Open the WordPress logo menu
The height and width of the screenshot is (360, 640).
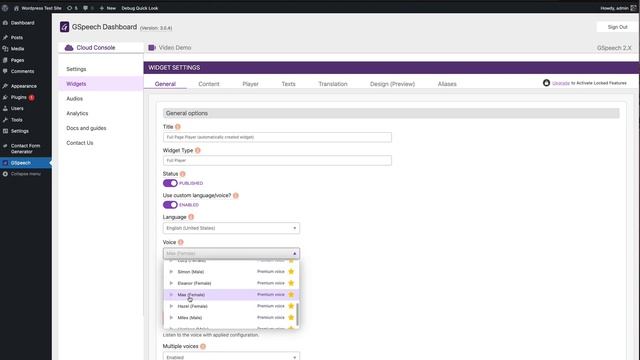click(5, 8)
